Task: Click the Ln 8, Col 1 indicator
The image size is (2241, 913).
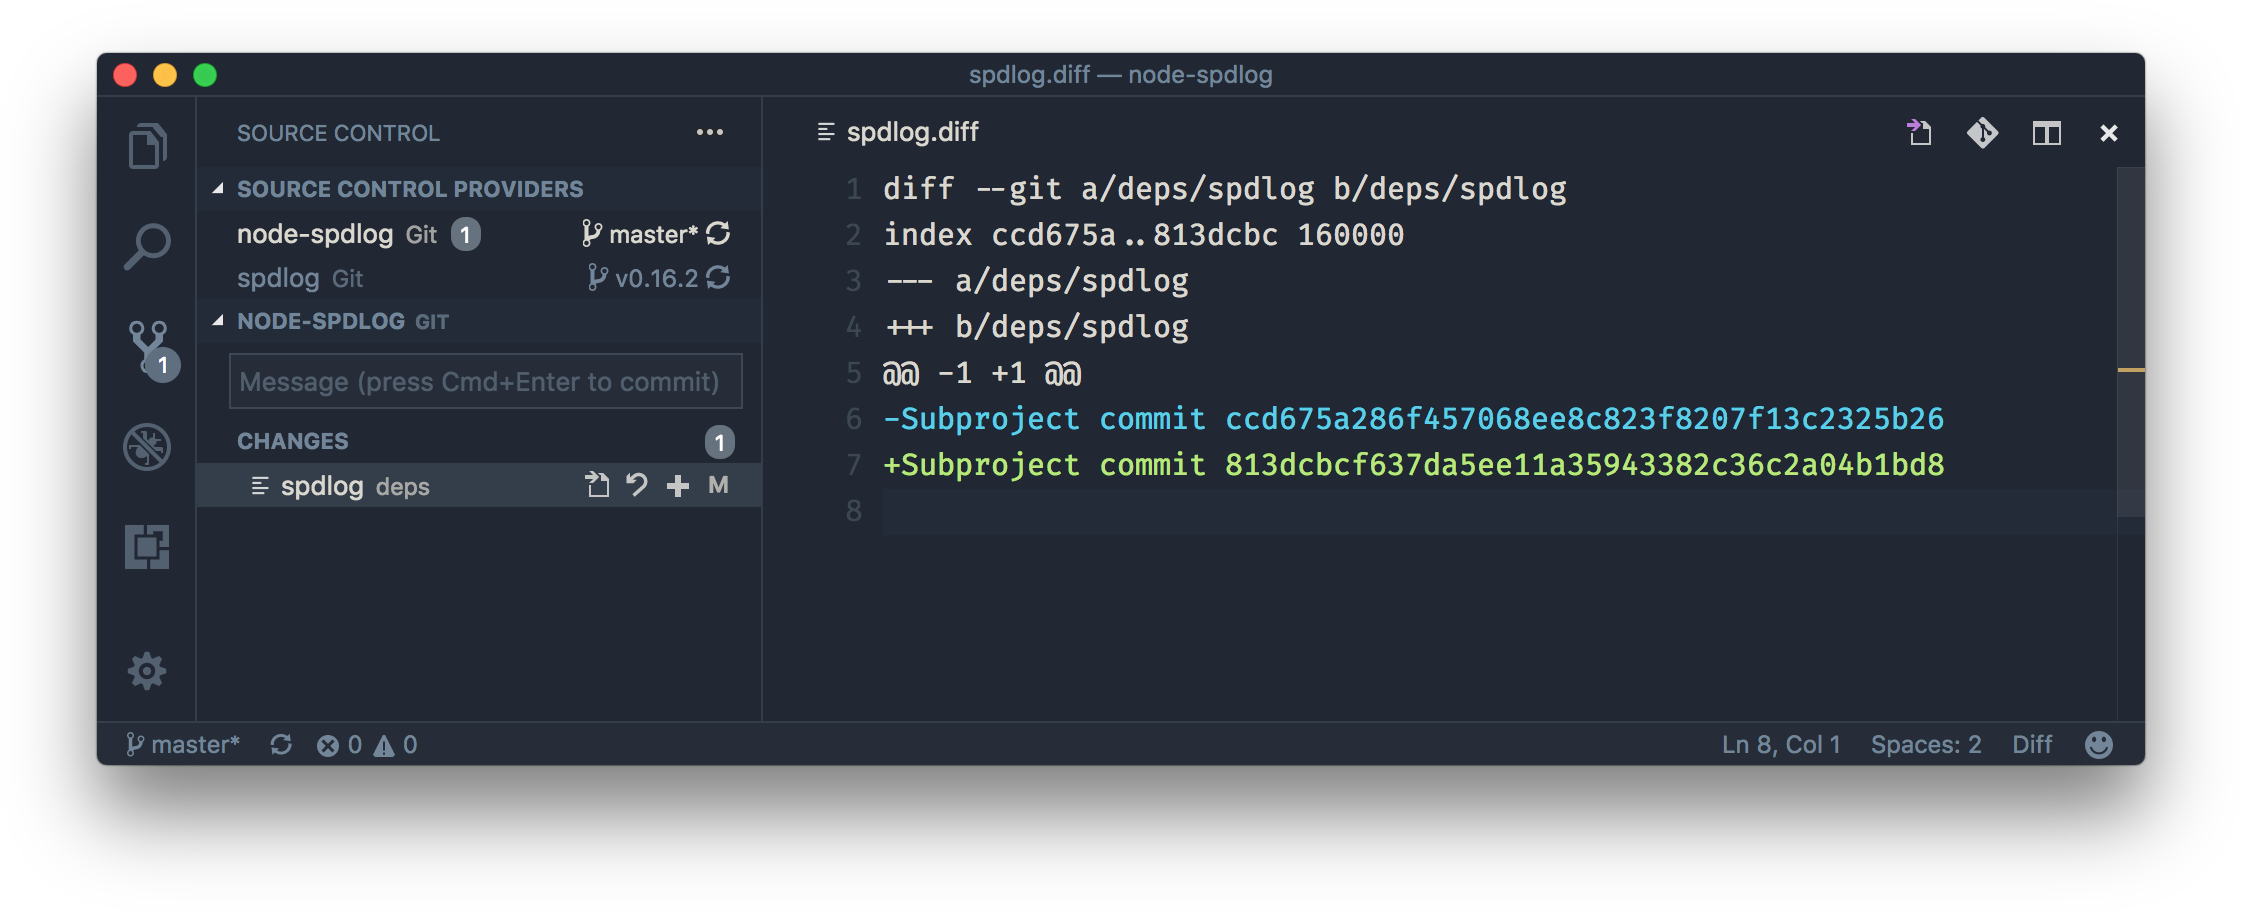Action: coord(1780,744)
